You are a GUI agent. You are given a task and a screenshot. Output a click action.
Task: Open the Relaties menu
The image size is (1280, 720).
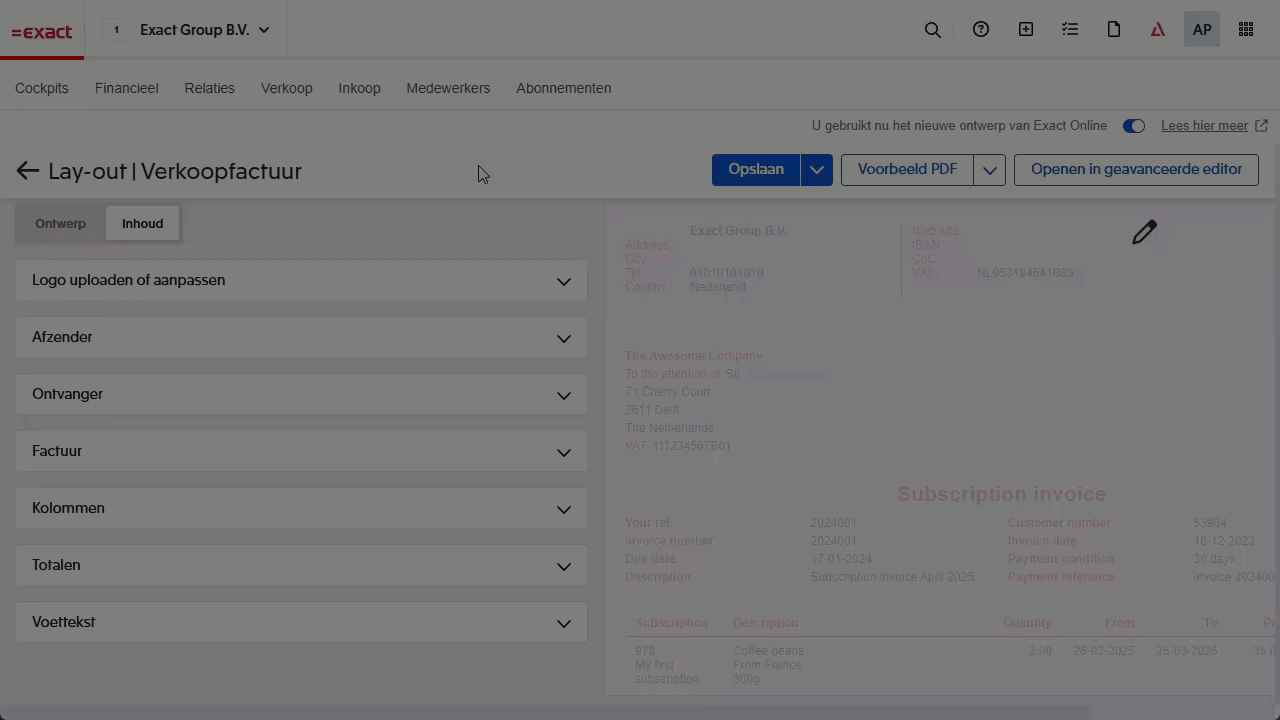(209, 88)
